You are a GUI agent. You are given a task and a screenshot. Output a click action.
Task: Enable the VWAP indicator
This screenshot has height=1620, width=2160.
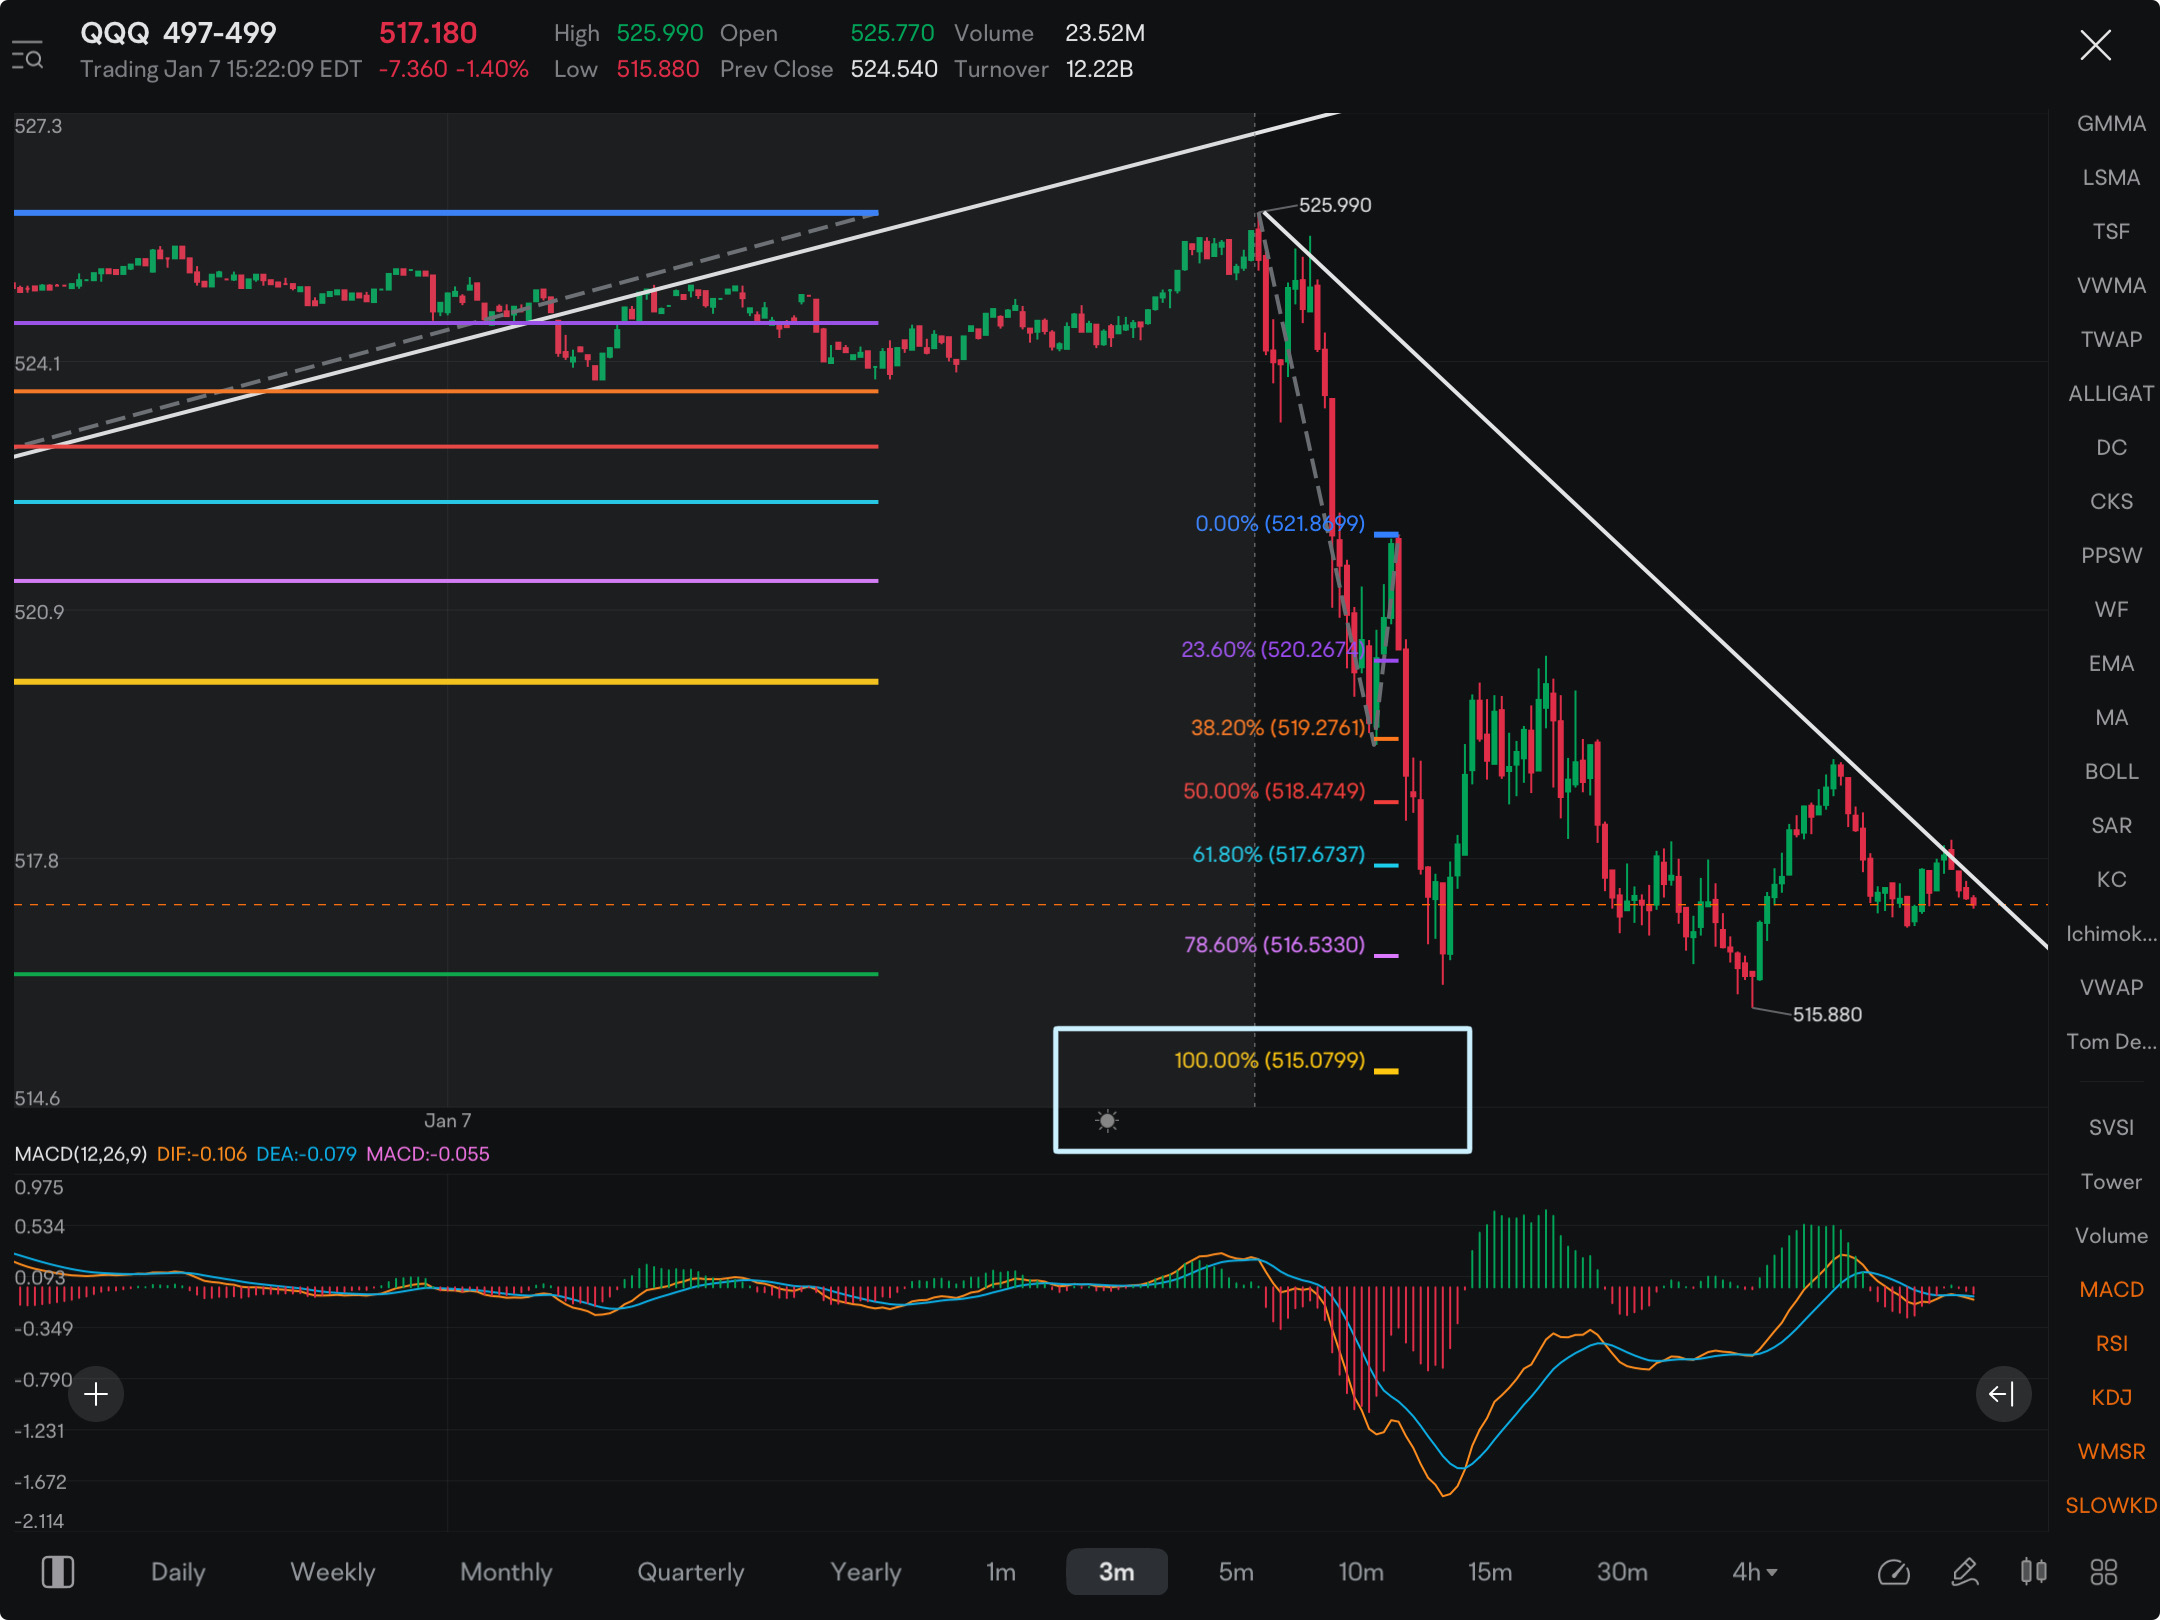click(x=2111, y=988)
